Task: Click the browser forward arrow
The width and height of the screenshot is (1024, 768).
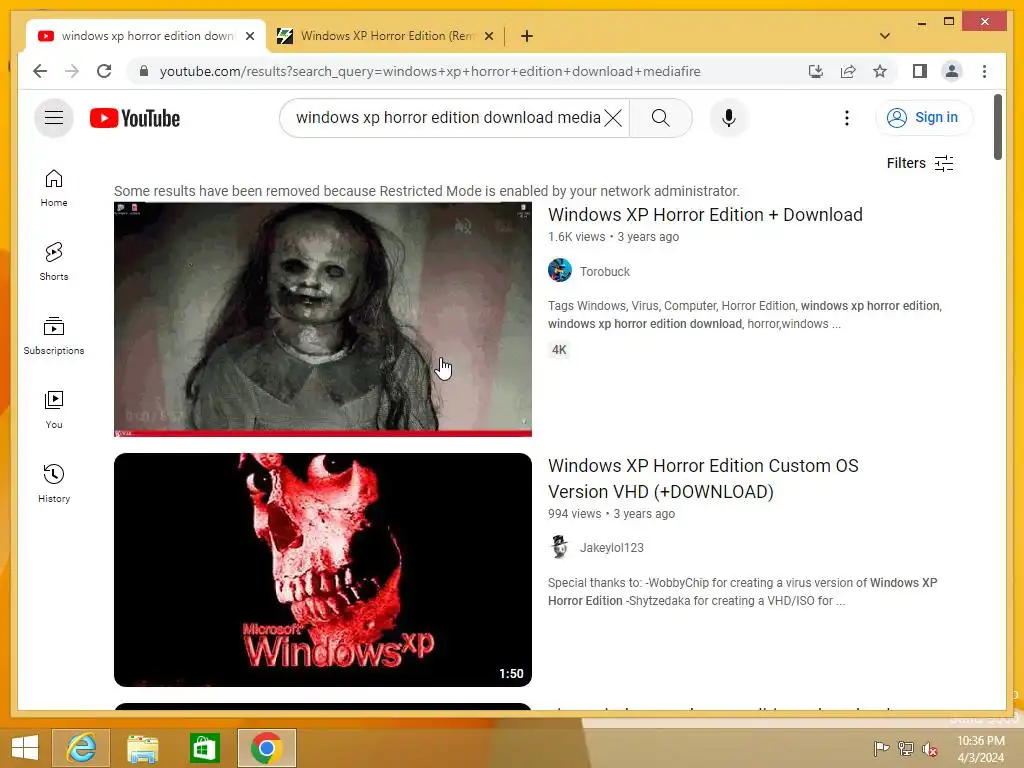Action: (x=72, y=71)
